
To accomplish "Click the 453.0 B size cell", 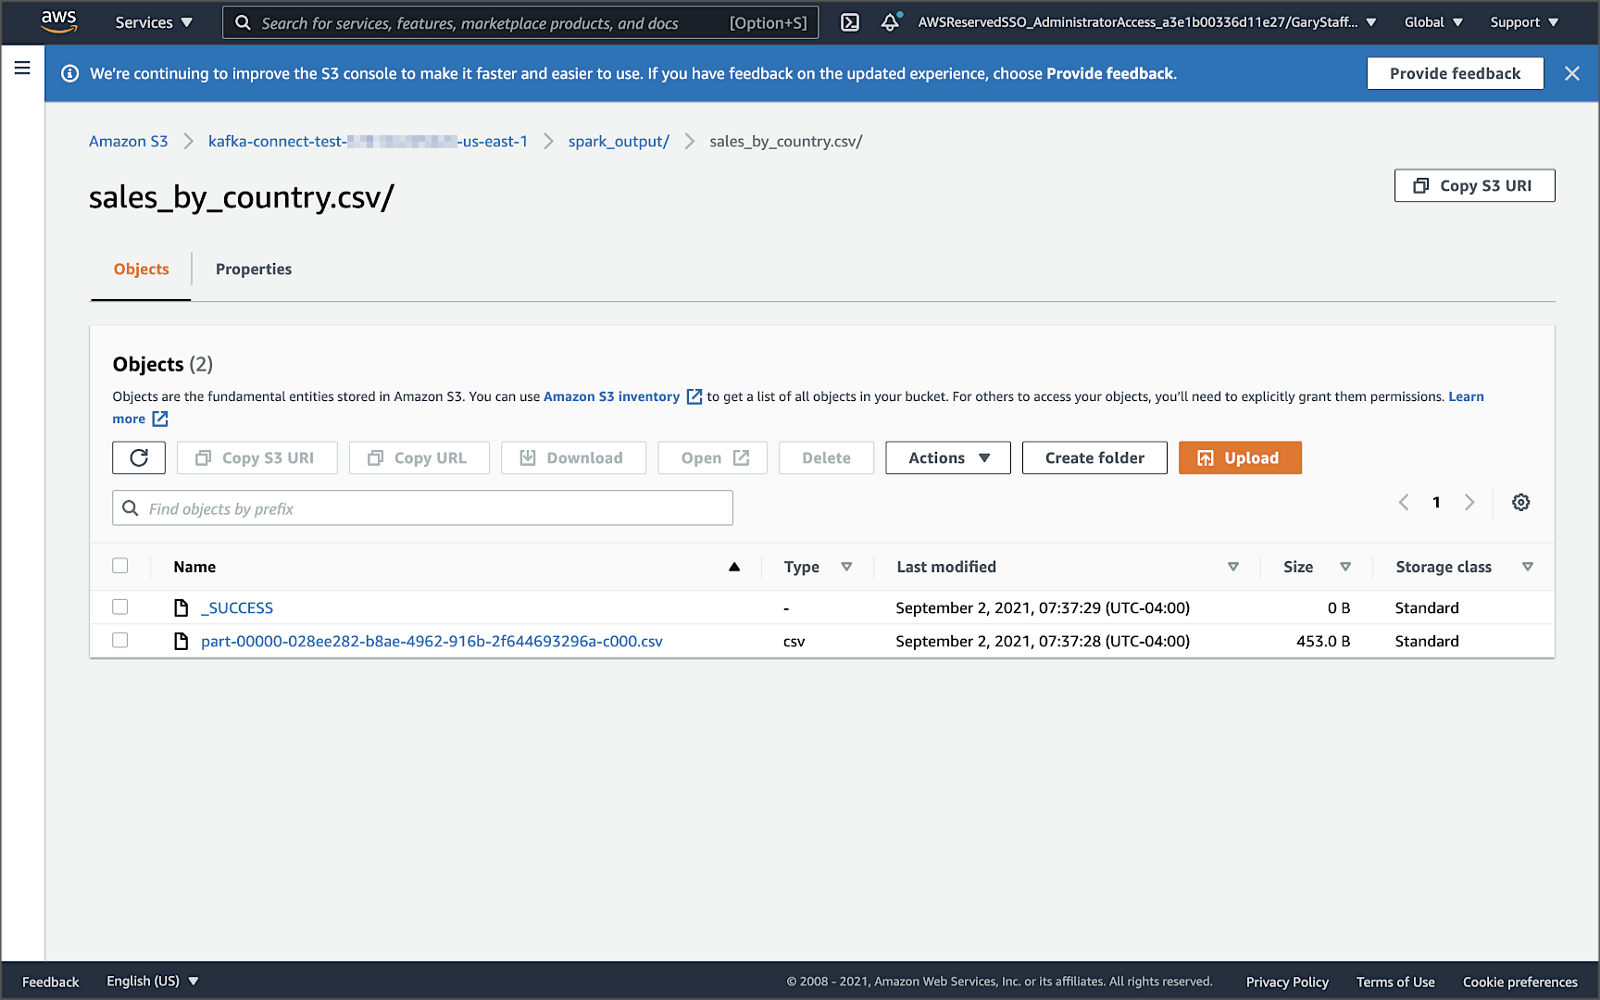I will [1323, 641].
